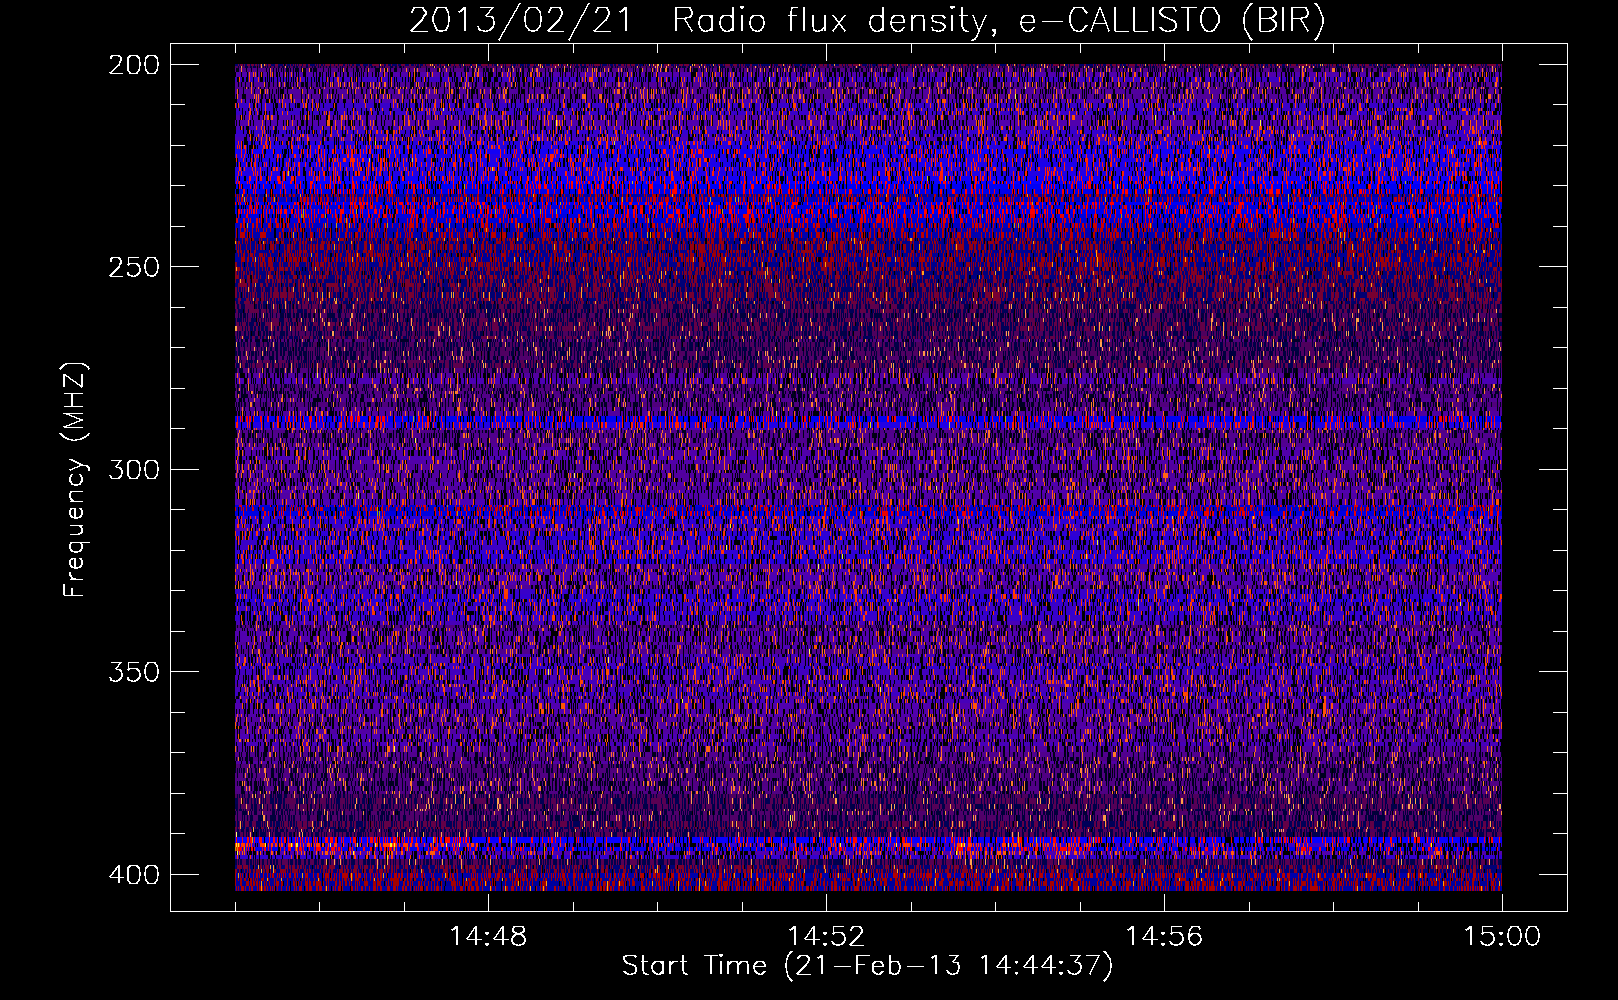Click the 400 frequency tick label
Screen dimensions: 1618x1000
(133, 874)
